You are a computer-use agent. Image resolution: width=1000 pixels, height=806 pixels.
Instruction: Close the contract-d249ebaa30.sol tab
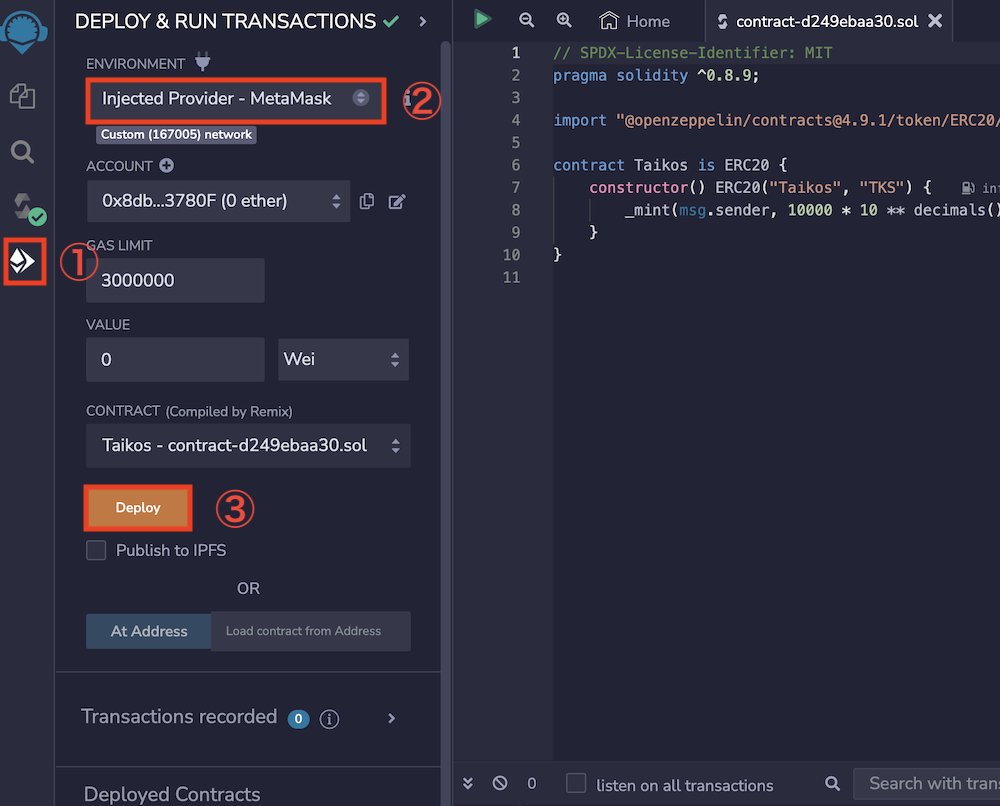coord(934,21)
